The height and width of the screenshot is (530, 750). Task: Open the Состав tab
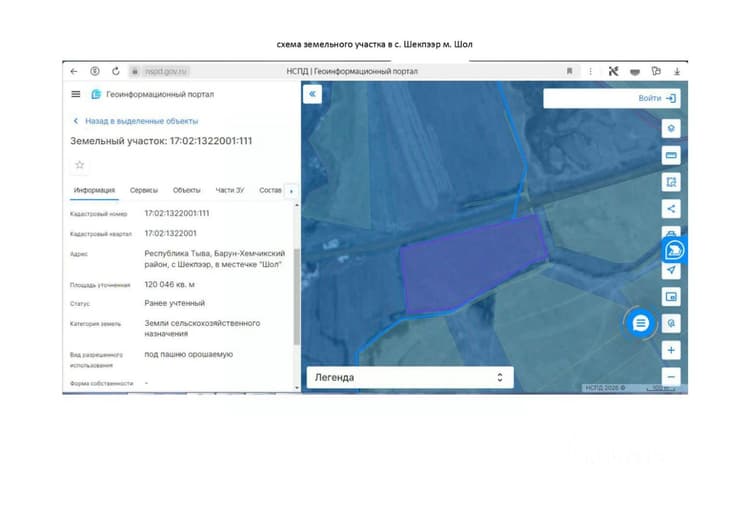pos(270,190)
